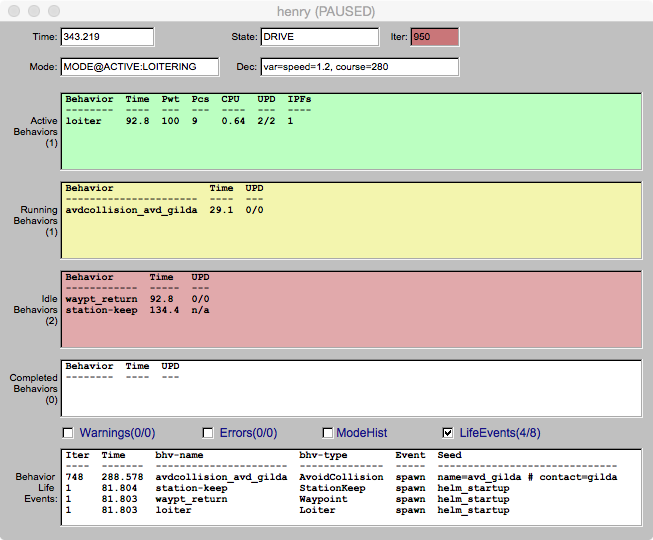Image resolution: width=653 pixels, height=540 pixels.
Task: Click inside the empty Completed Behaviors panel
Action: 350,395
